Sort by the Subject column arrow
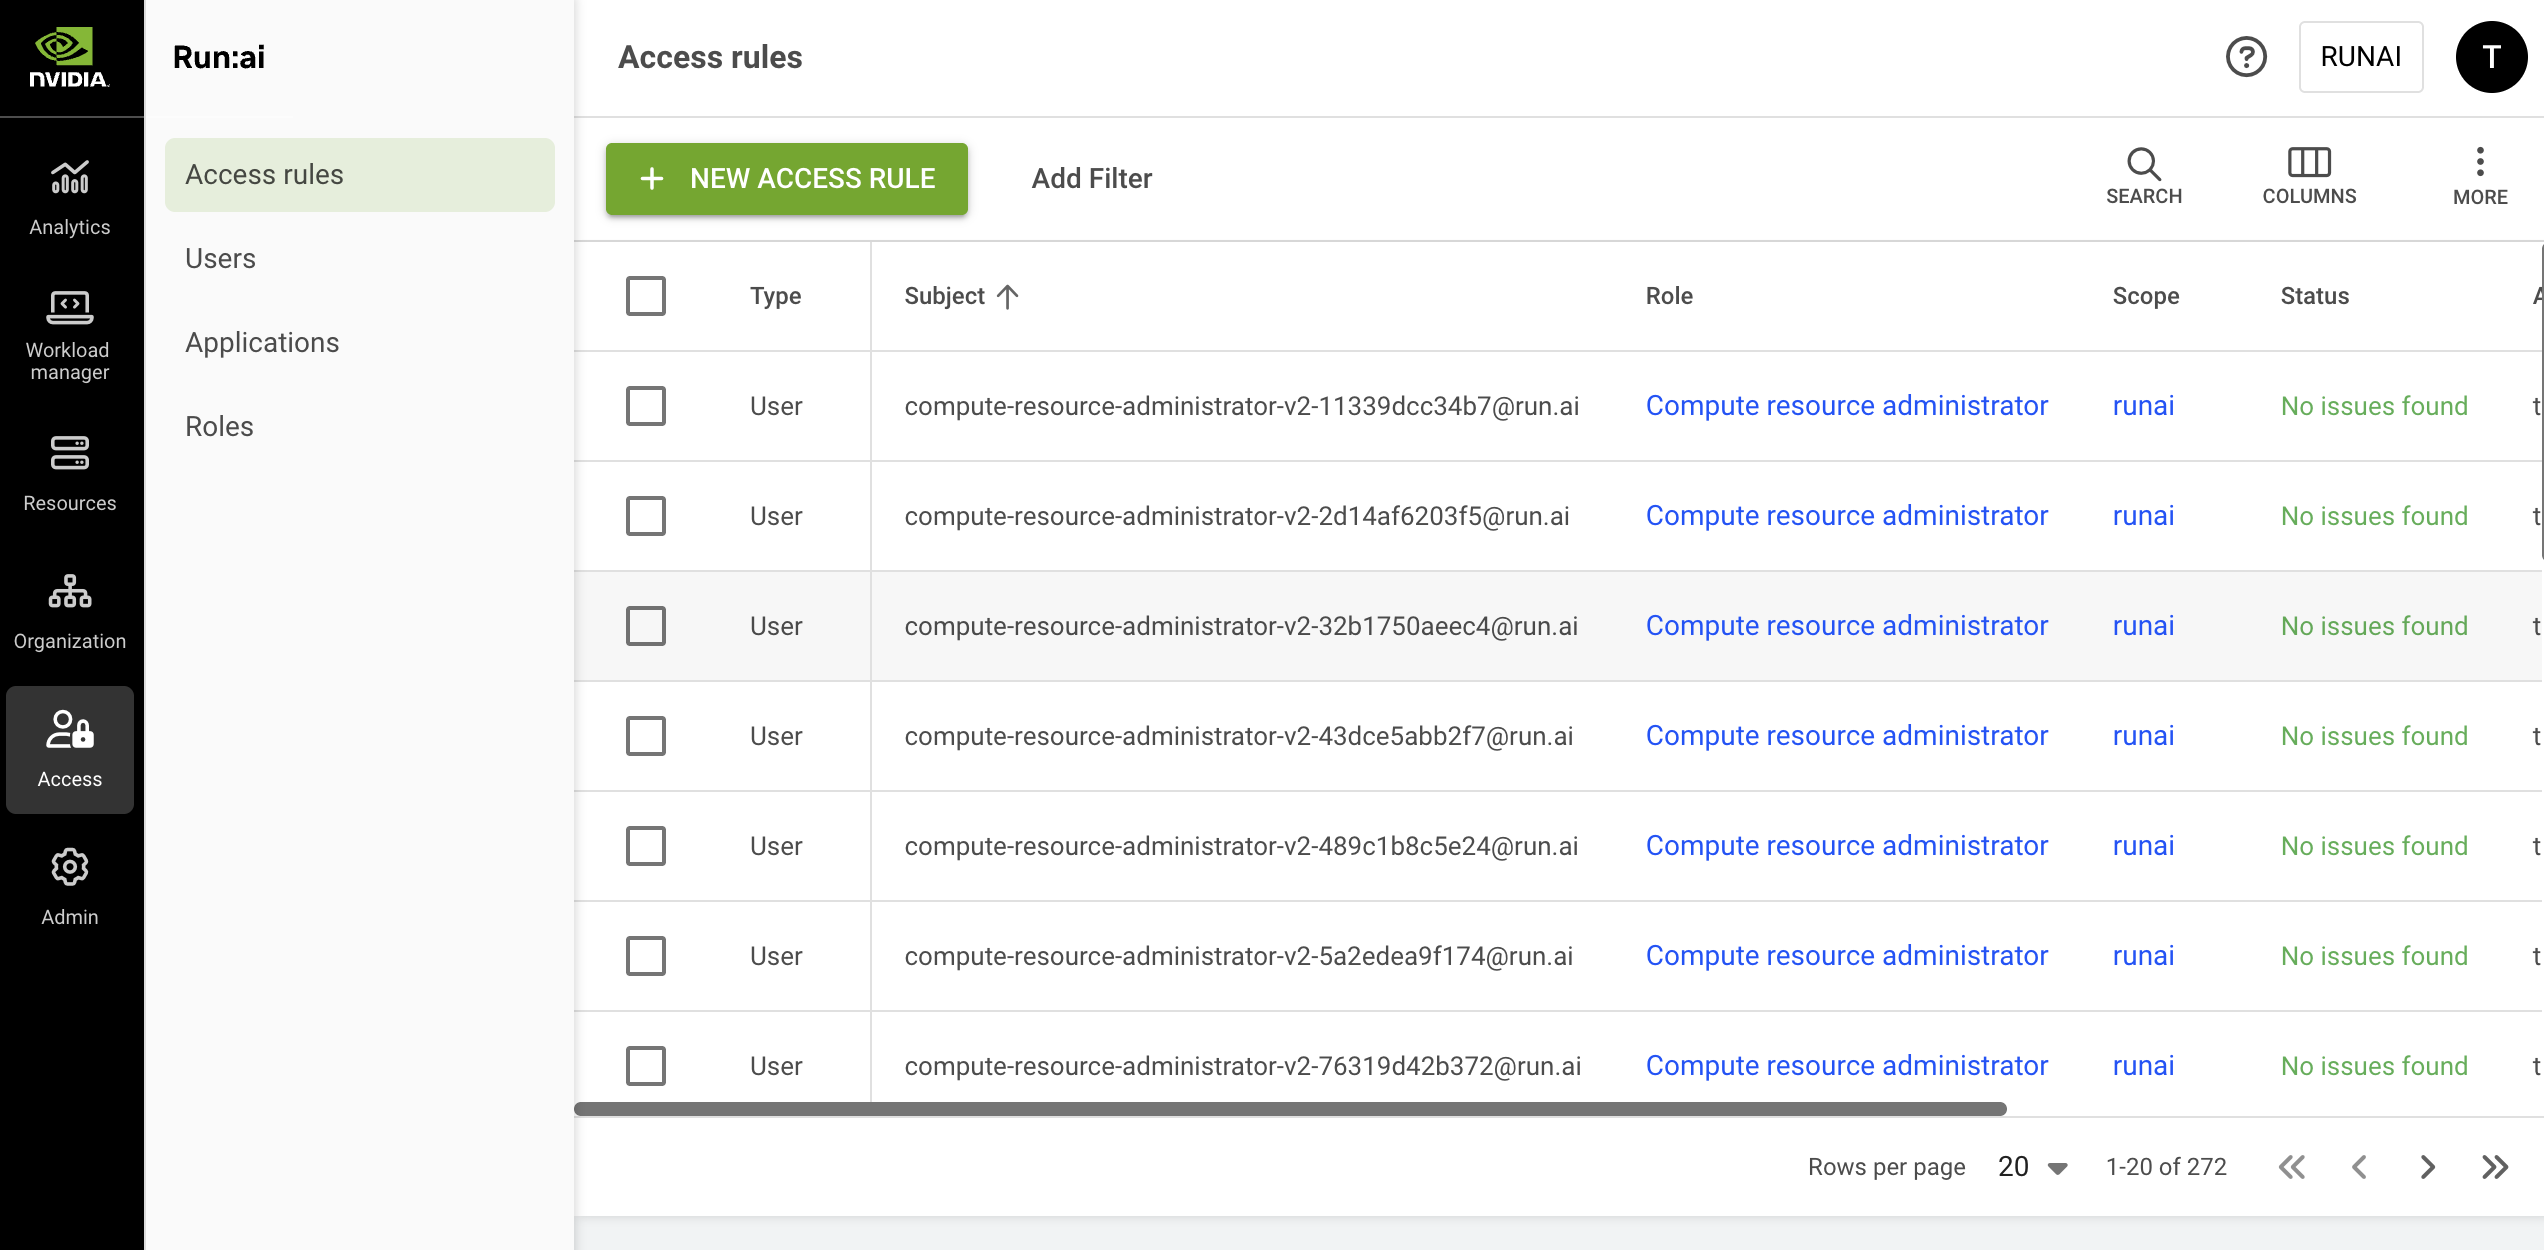The width and height of the screenshot is (2544, 1250). click(x=1007, y=296)
